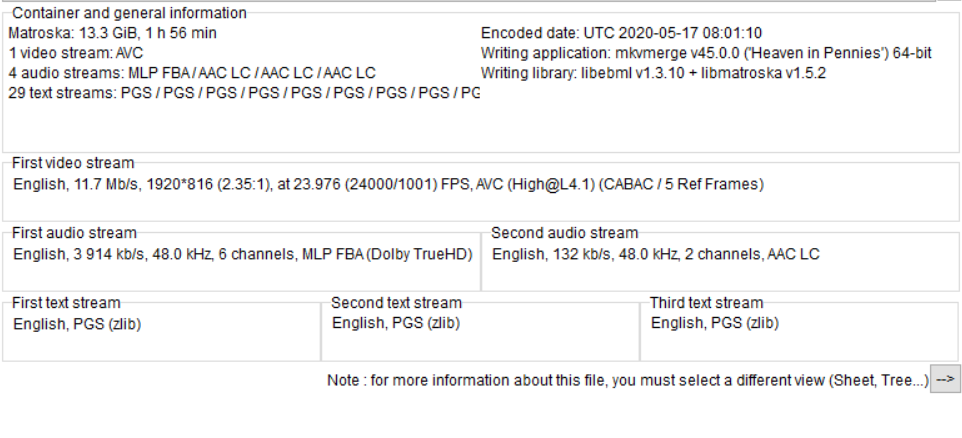The width and height of the screenshot is (962, 438).
Task: Click the 'First text stream' group title
Action: click(x=66, y=302)
